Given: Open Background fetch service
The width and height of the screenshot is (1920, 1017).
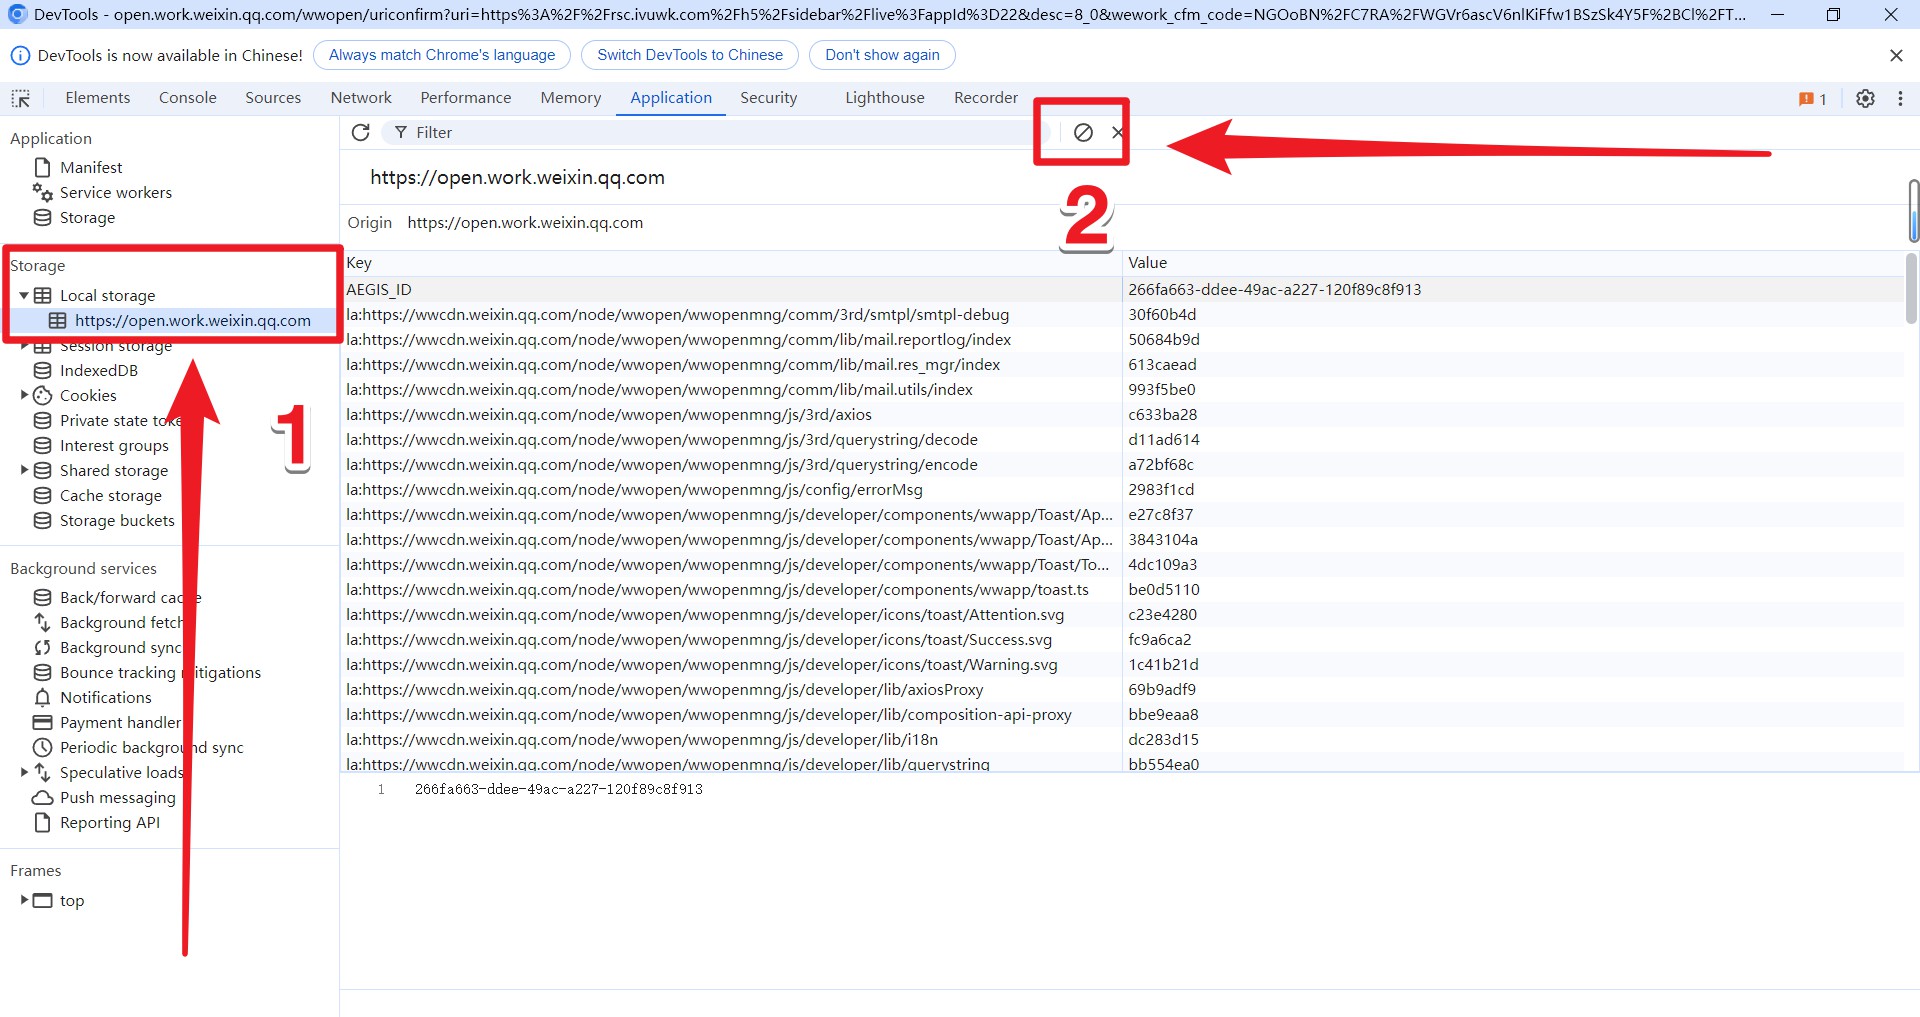Looking at the screenshot, I should pos(121,622).
